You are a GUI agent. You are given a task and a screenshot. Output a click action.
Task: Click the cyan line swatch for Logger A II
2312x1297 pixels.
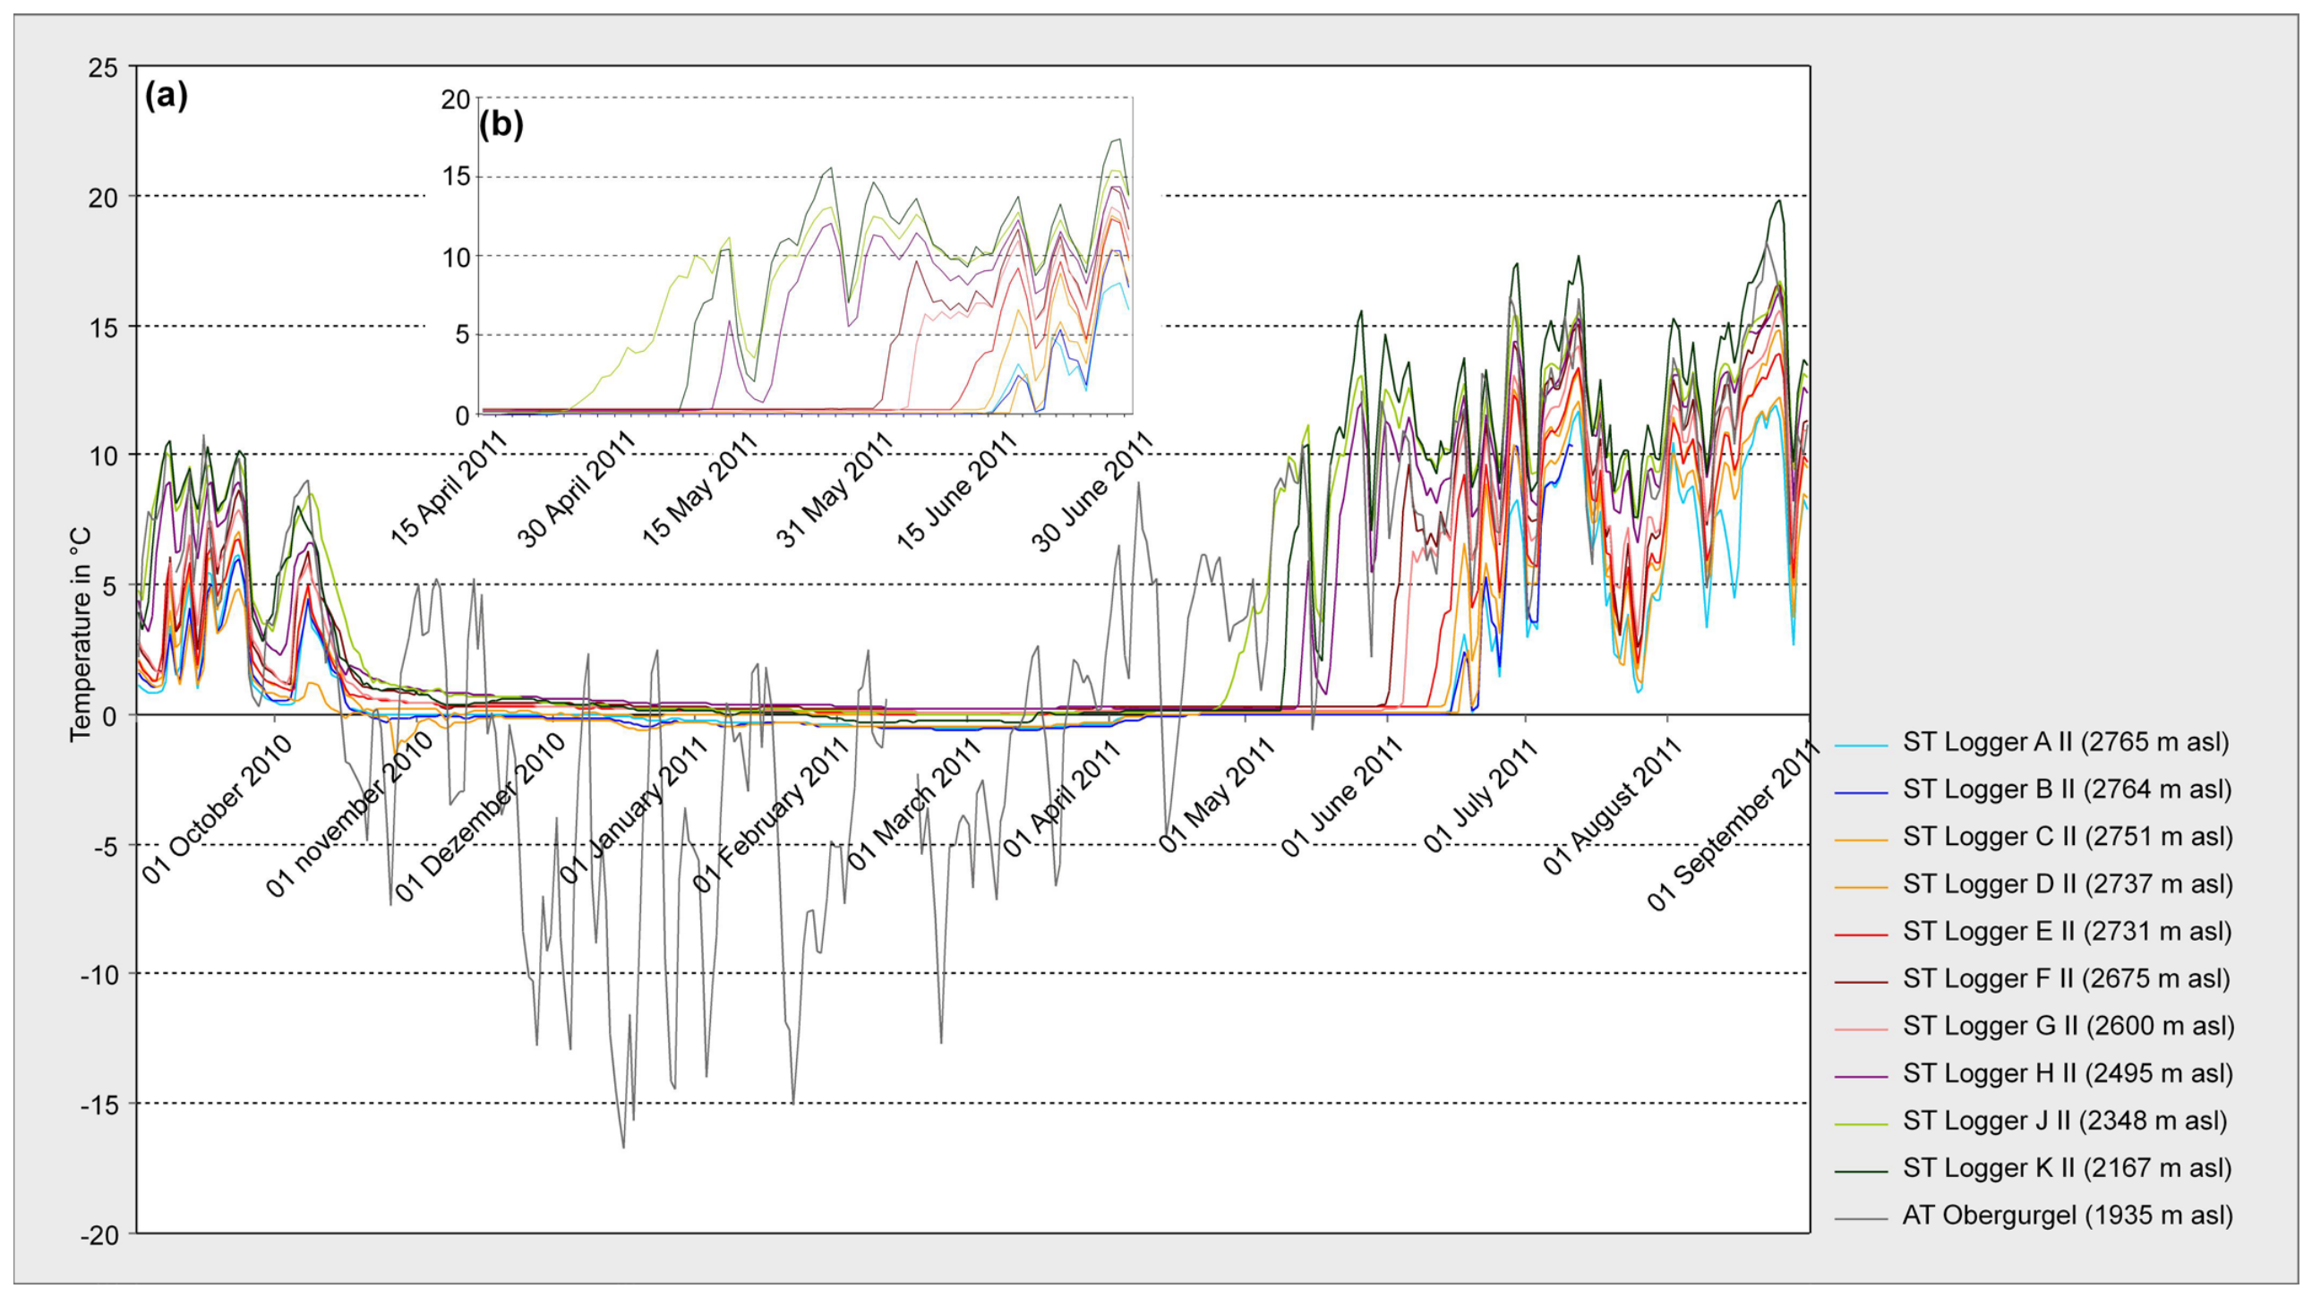click(1861, 746)
